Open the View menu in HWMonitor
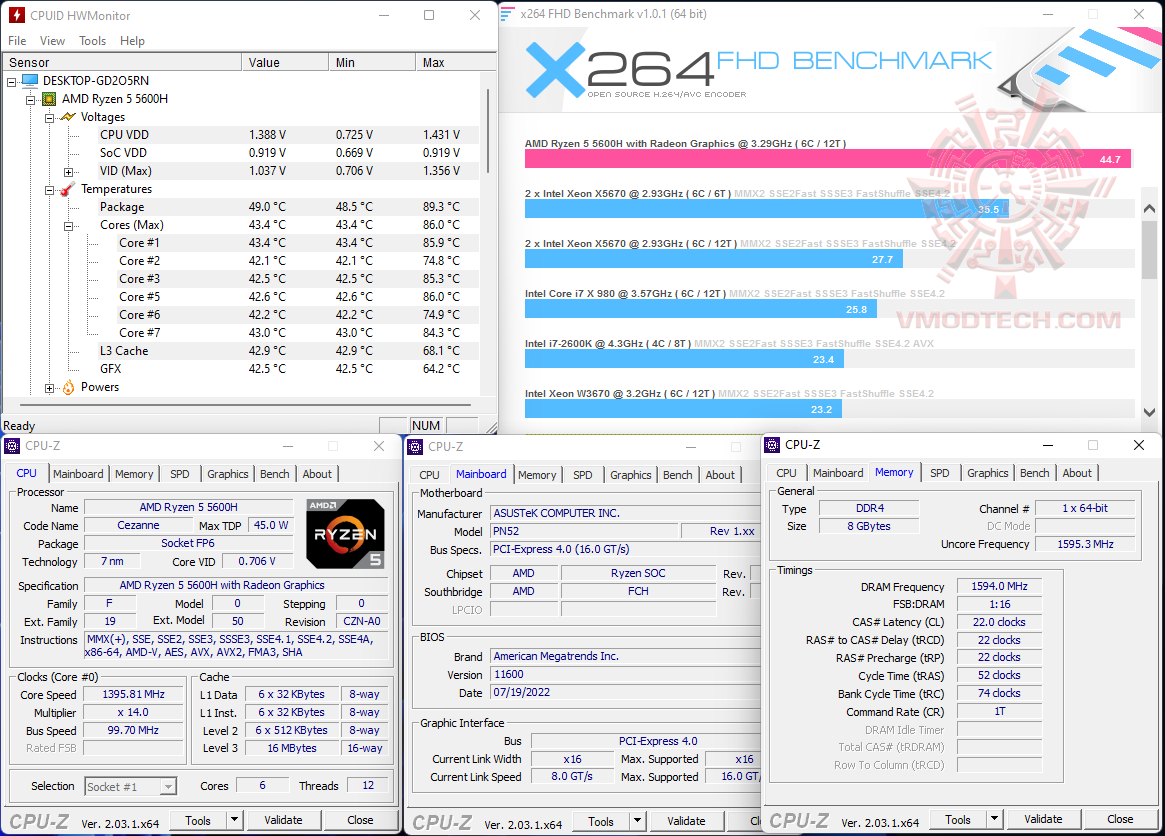 pyautogui.click(x=52, y=41)
